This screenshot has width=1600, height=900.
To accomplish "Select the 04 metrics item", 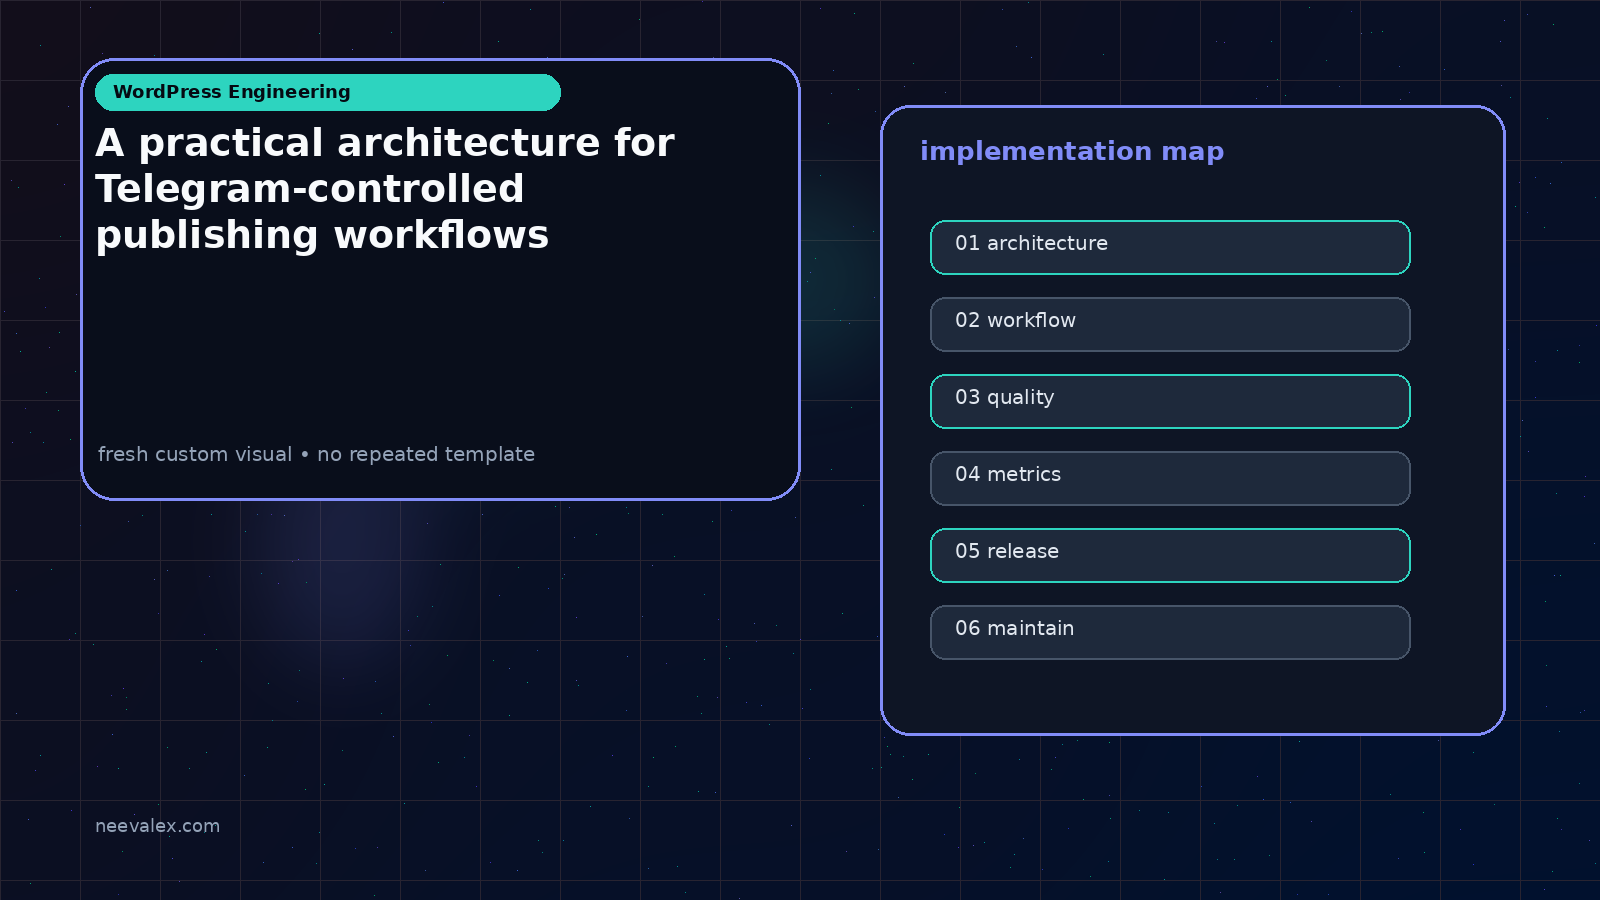I will pyautogui.click(x=1170, y=478).
